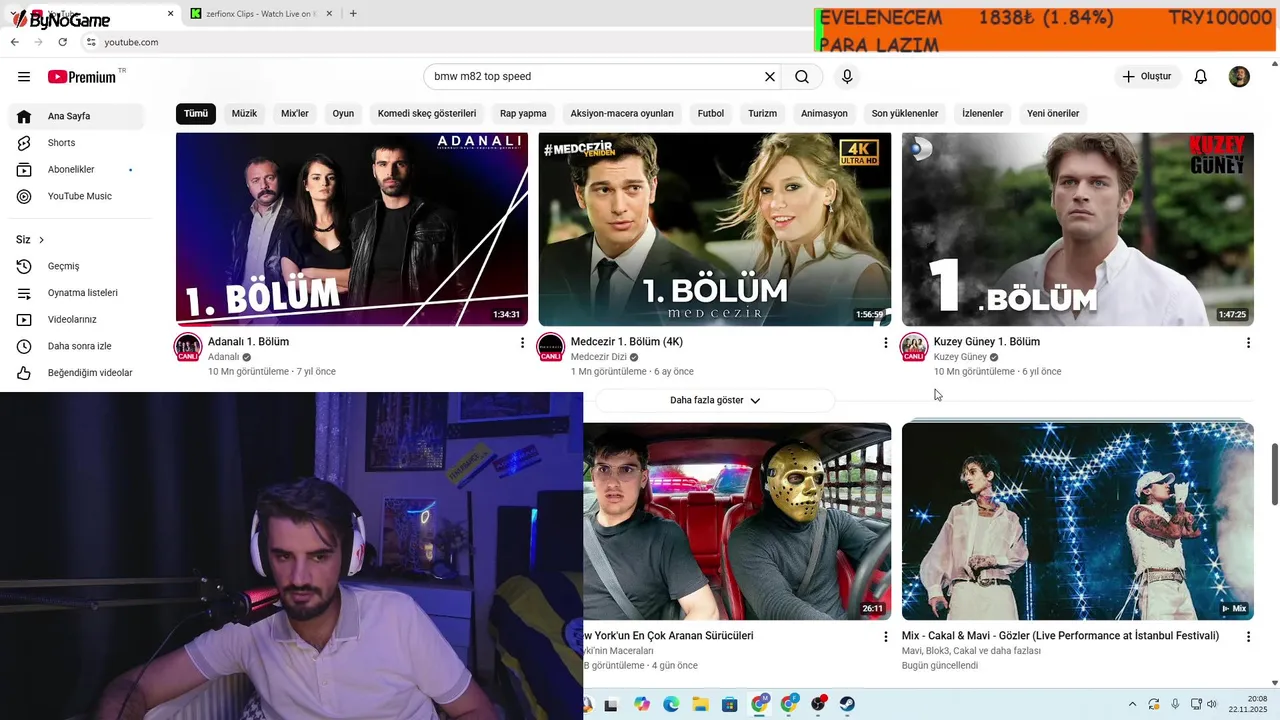The height and width of the screenshot is (720, 1280).
Task: Open the Medcezir 1. Bölüm (4K) title
Action: 627,342
